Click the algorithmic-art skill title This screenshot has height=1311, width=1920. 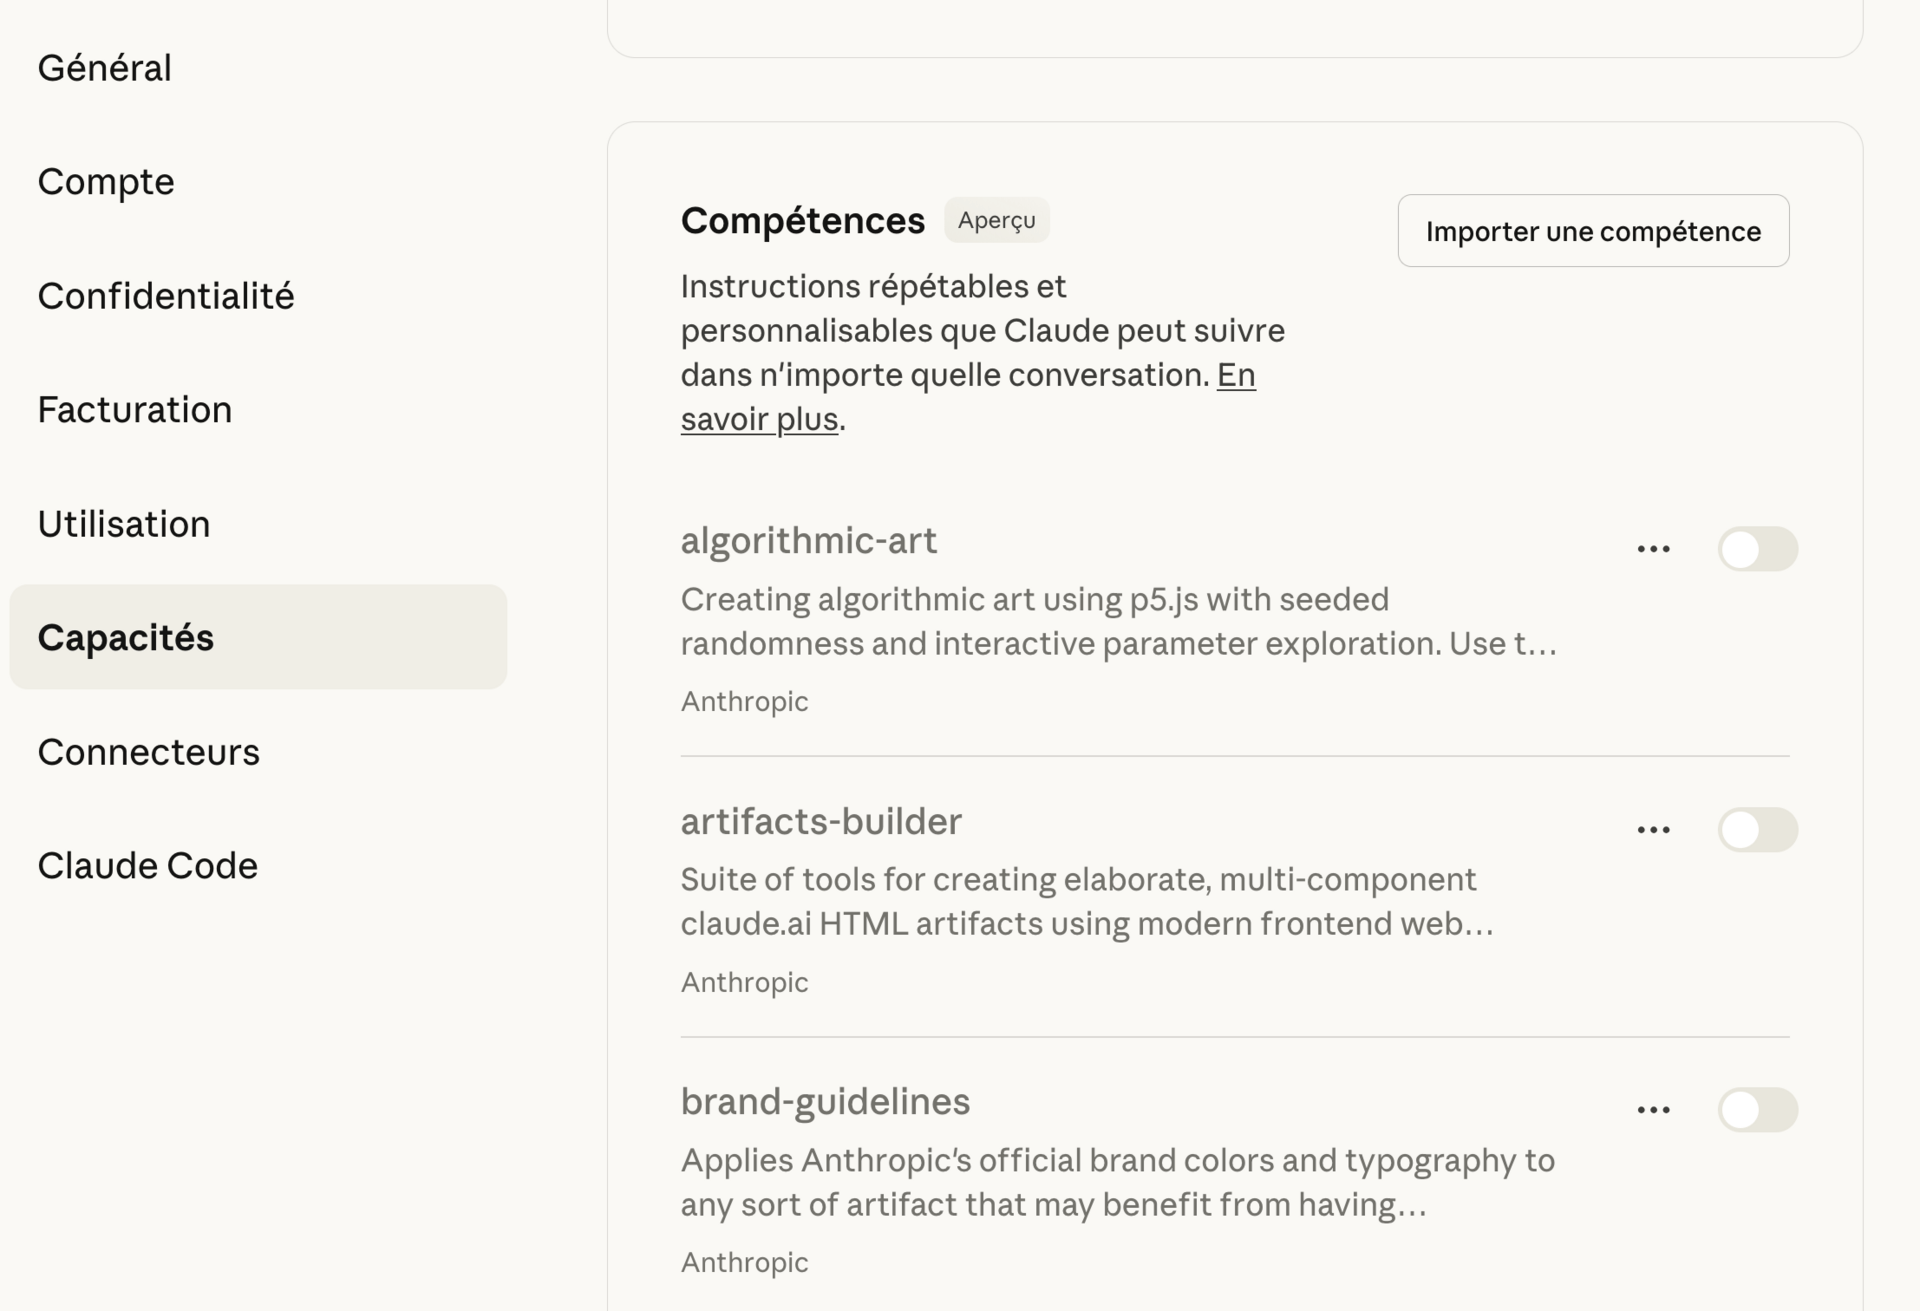coord(808,541)
